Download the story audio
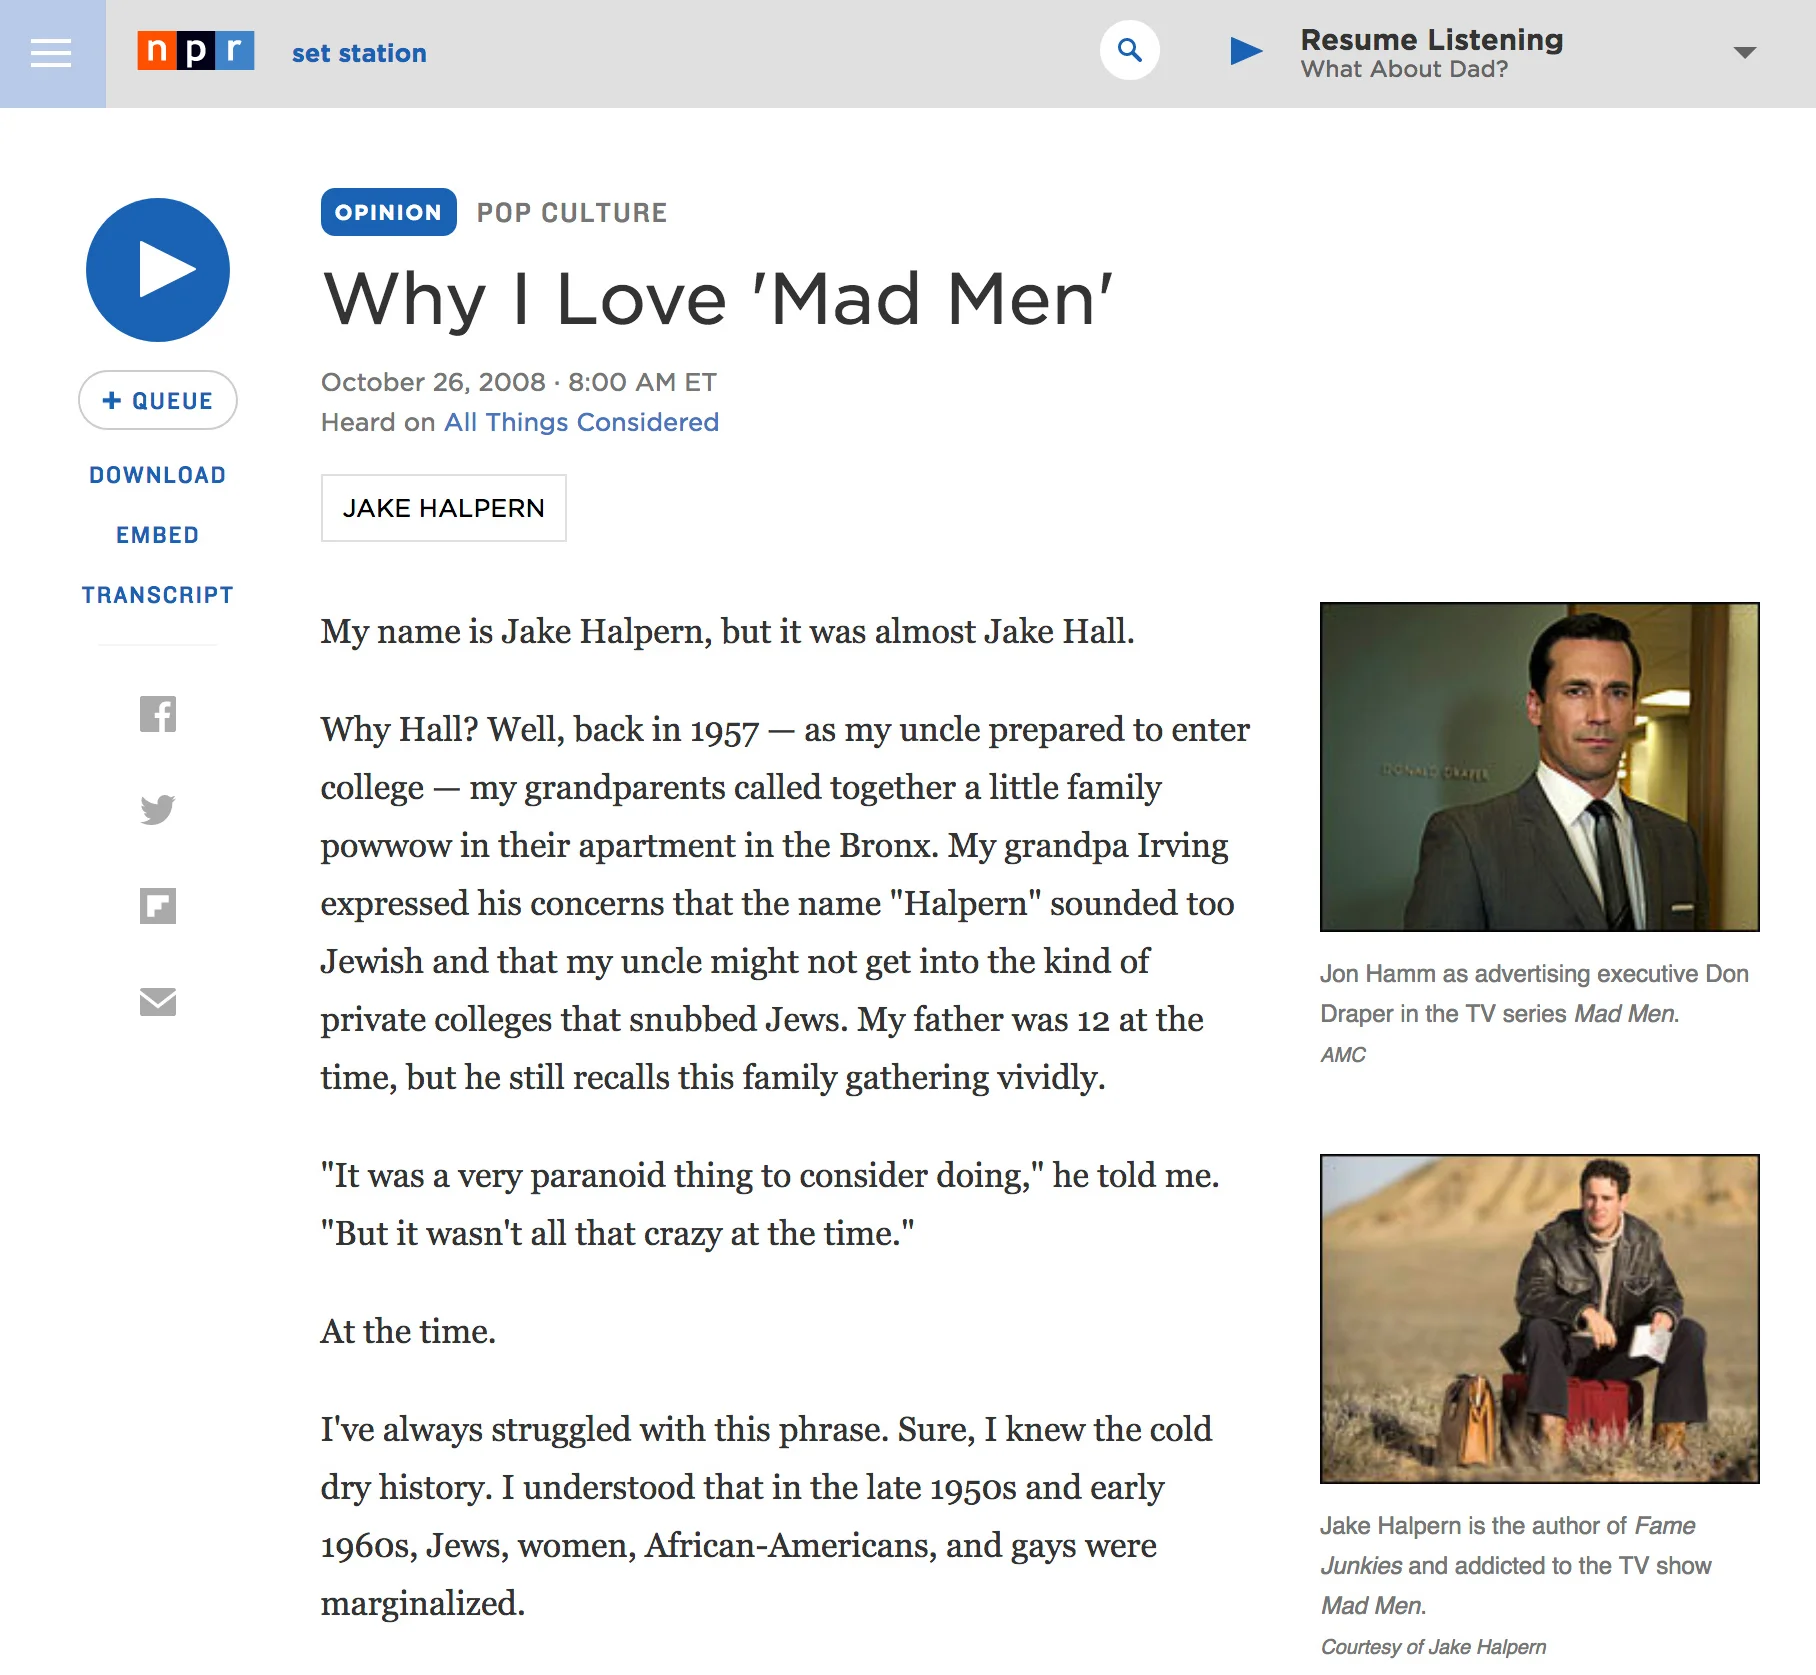The image size is (1816, 1675). tap(158, 475)
